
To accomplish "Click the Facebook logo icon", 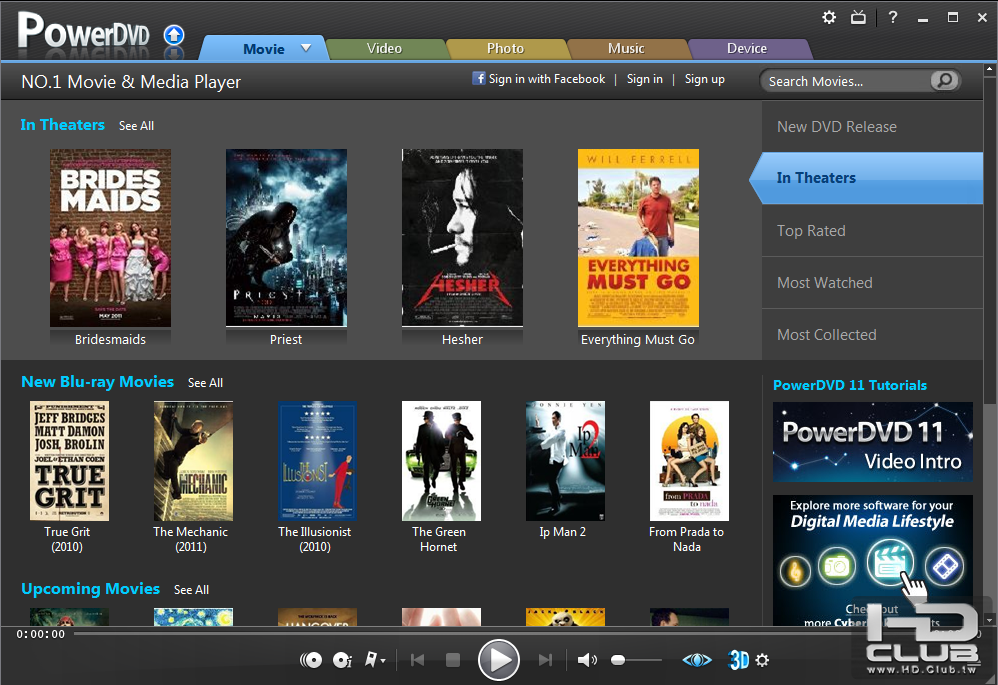I will pyautogui.click(x=479, y=78).
